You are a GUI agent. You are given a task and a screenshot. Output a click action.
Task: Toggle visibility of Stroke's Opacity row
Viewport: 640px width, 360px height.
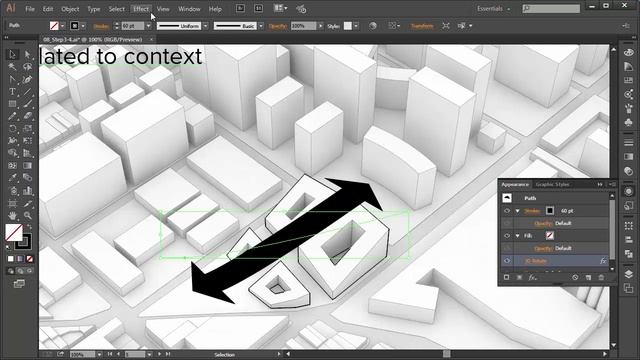pos(507,223)
